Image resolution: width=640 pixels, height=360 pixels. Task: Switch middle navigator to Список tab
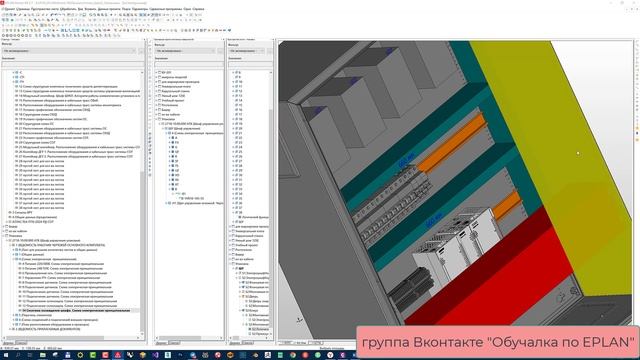tap(174, 343)
